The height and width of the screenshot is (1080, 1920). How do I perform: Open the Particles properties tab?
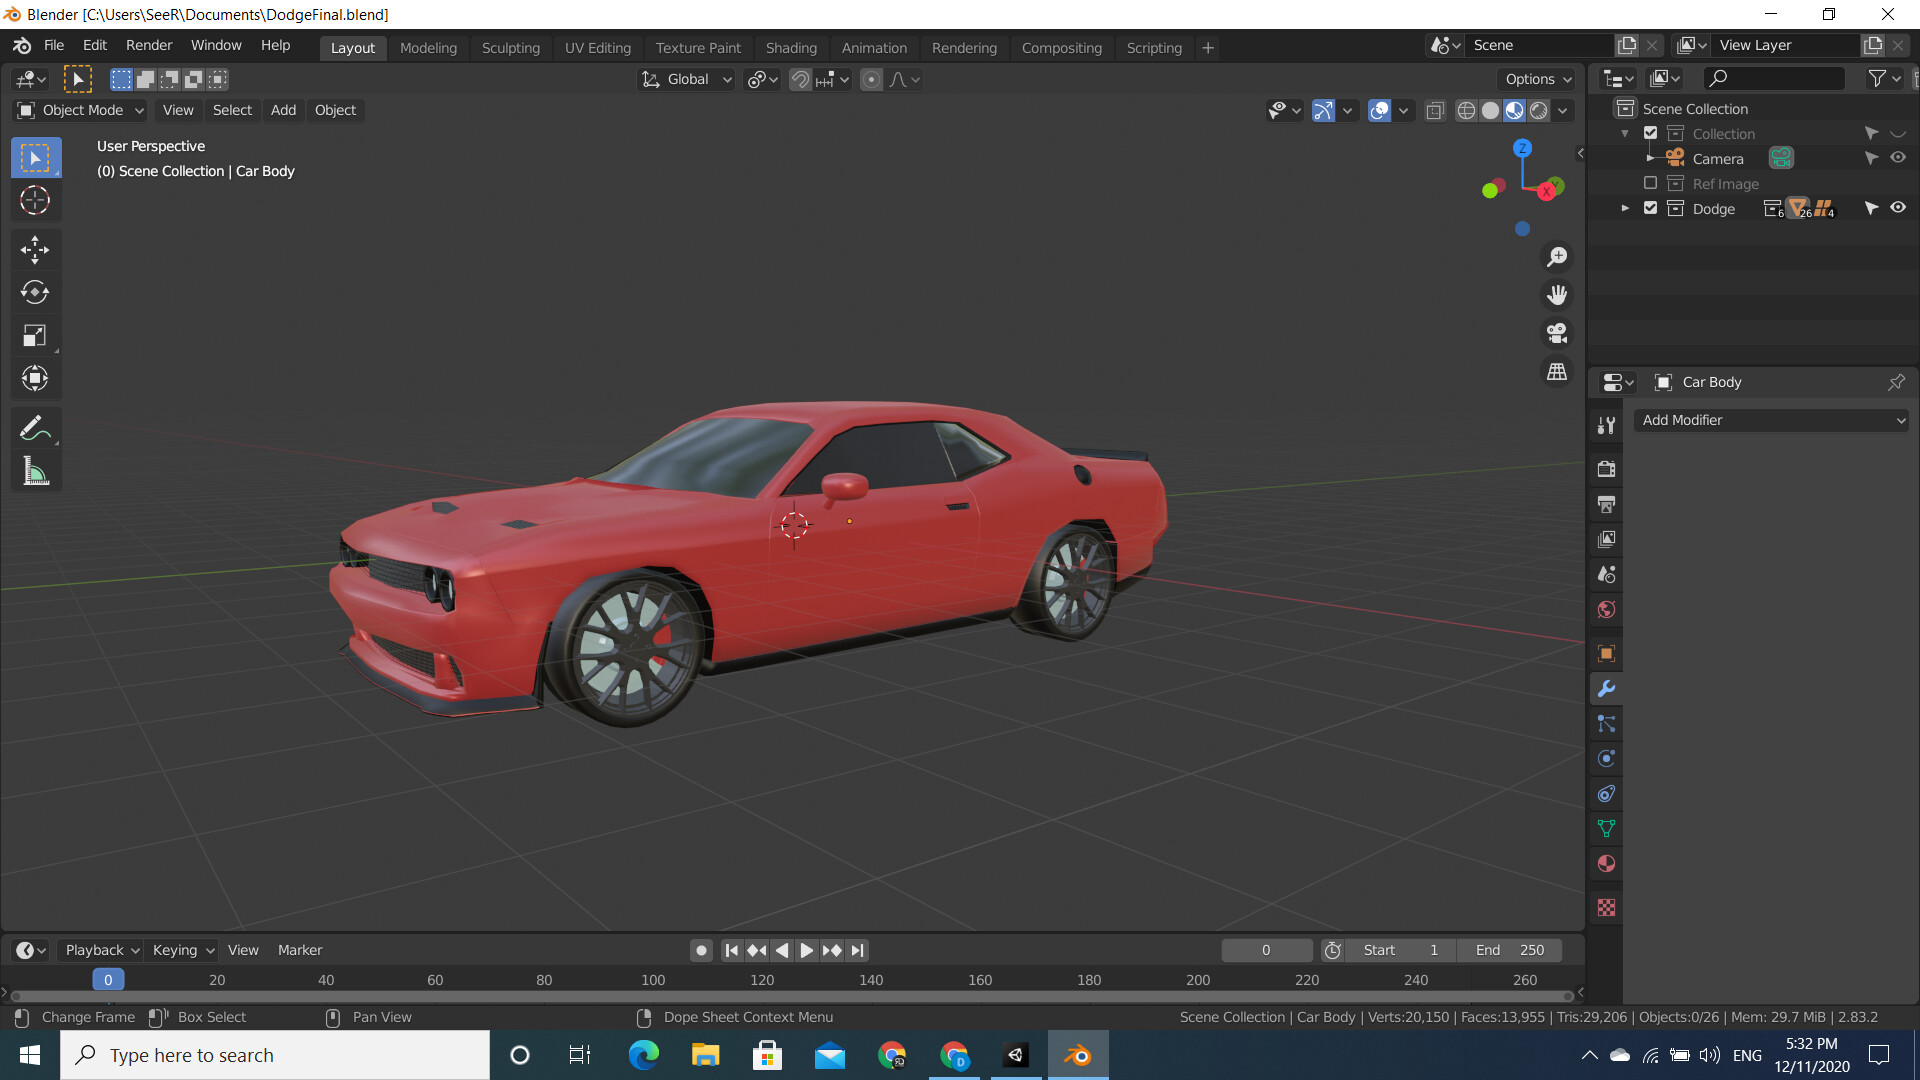[x=1606, y=723]
